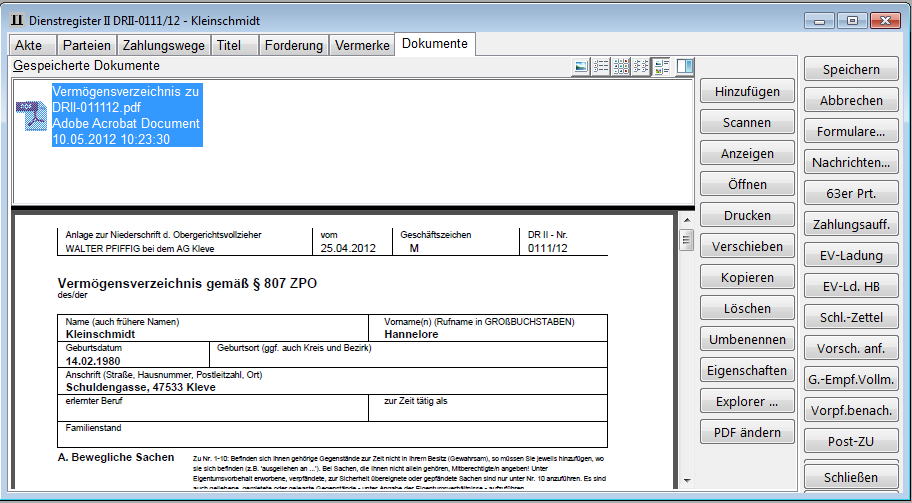Switch to the Forderung tab
The height and width of the screenshot is (503, 912).
[295, 45]
